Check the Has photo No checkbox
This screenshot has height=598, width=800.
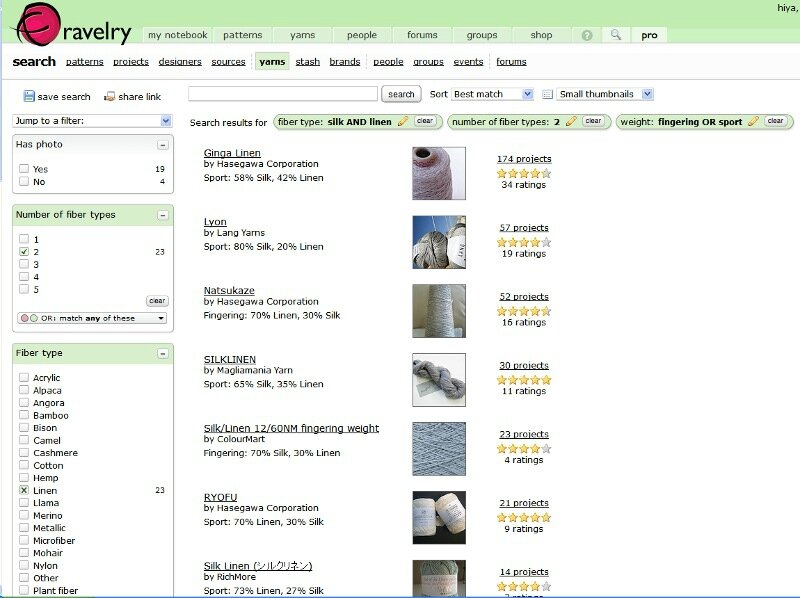click(x=24, y=181)
